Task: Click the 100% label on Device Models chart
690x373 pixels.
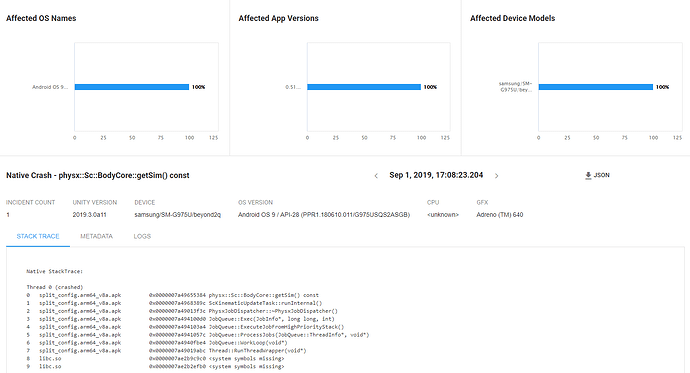Action: [662, 87]
